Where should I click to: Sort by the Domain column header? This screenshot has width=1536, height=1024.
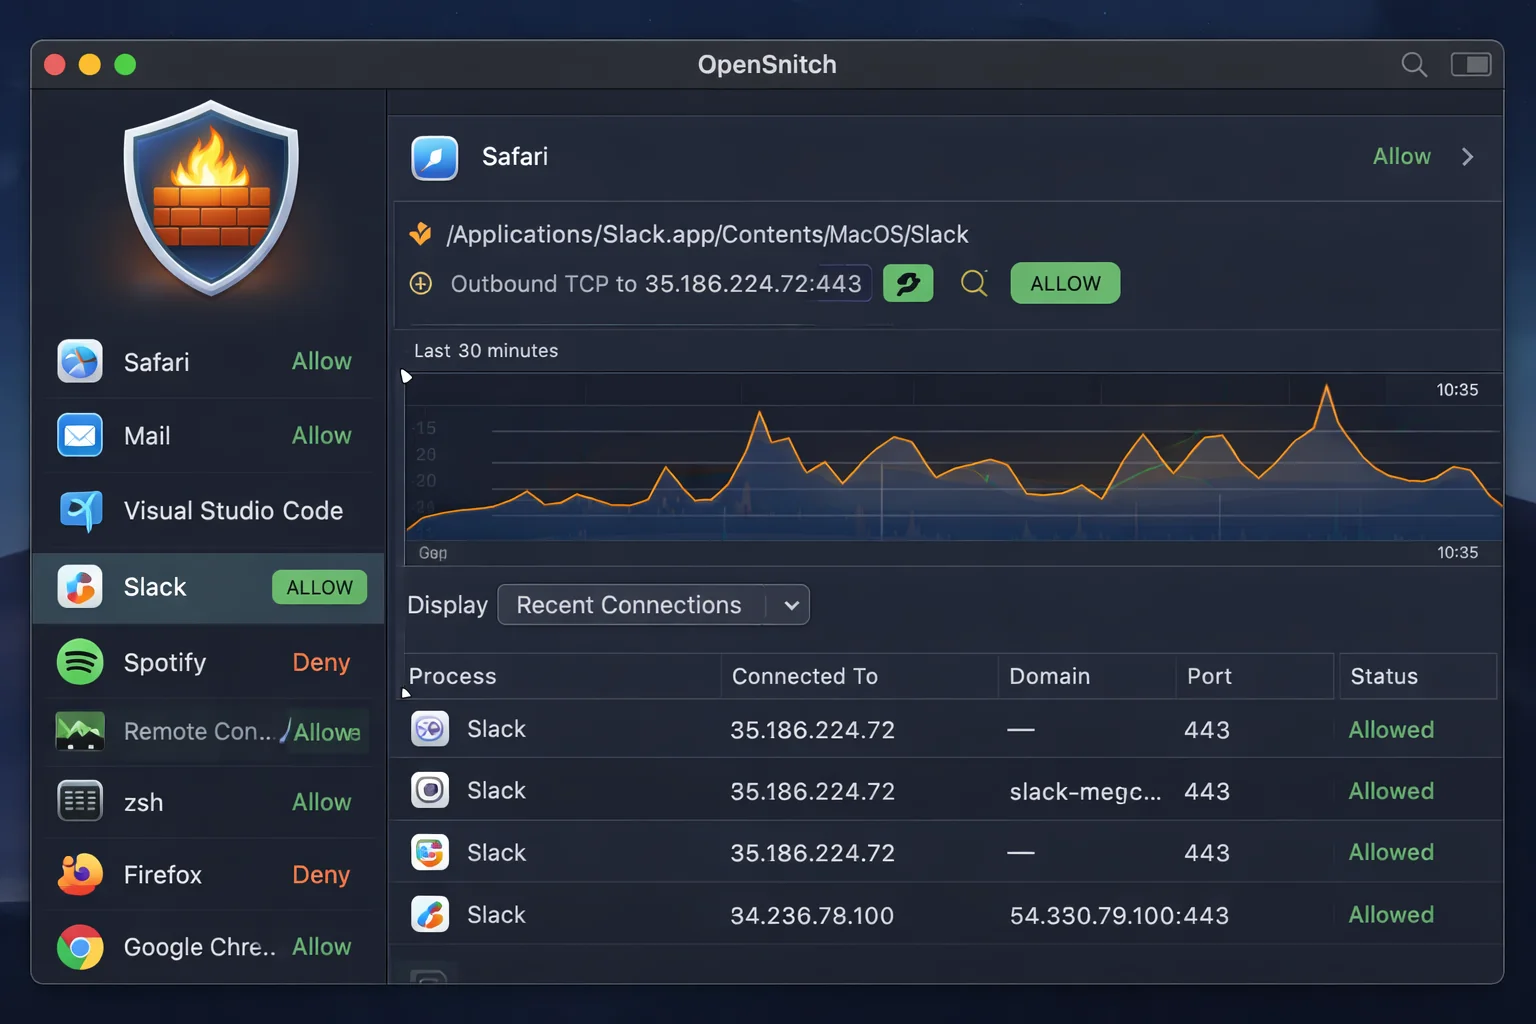click(1049, 676)
